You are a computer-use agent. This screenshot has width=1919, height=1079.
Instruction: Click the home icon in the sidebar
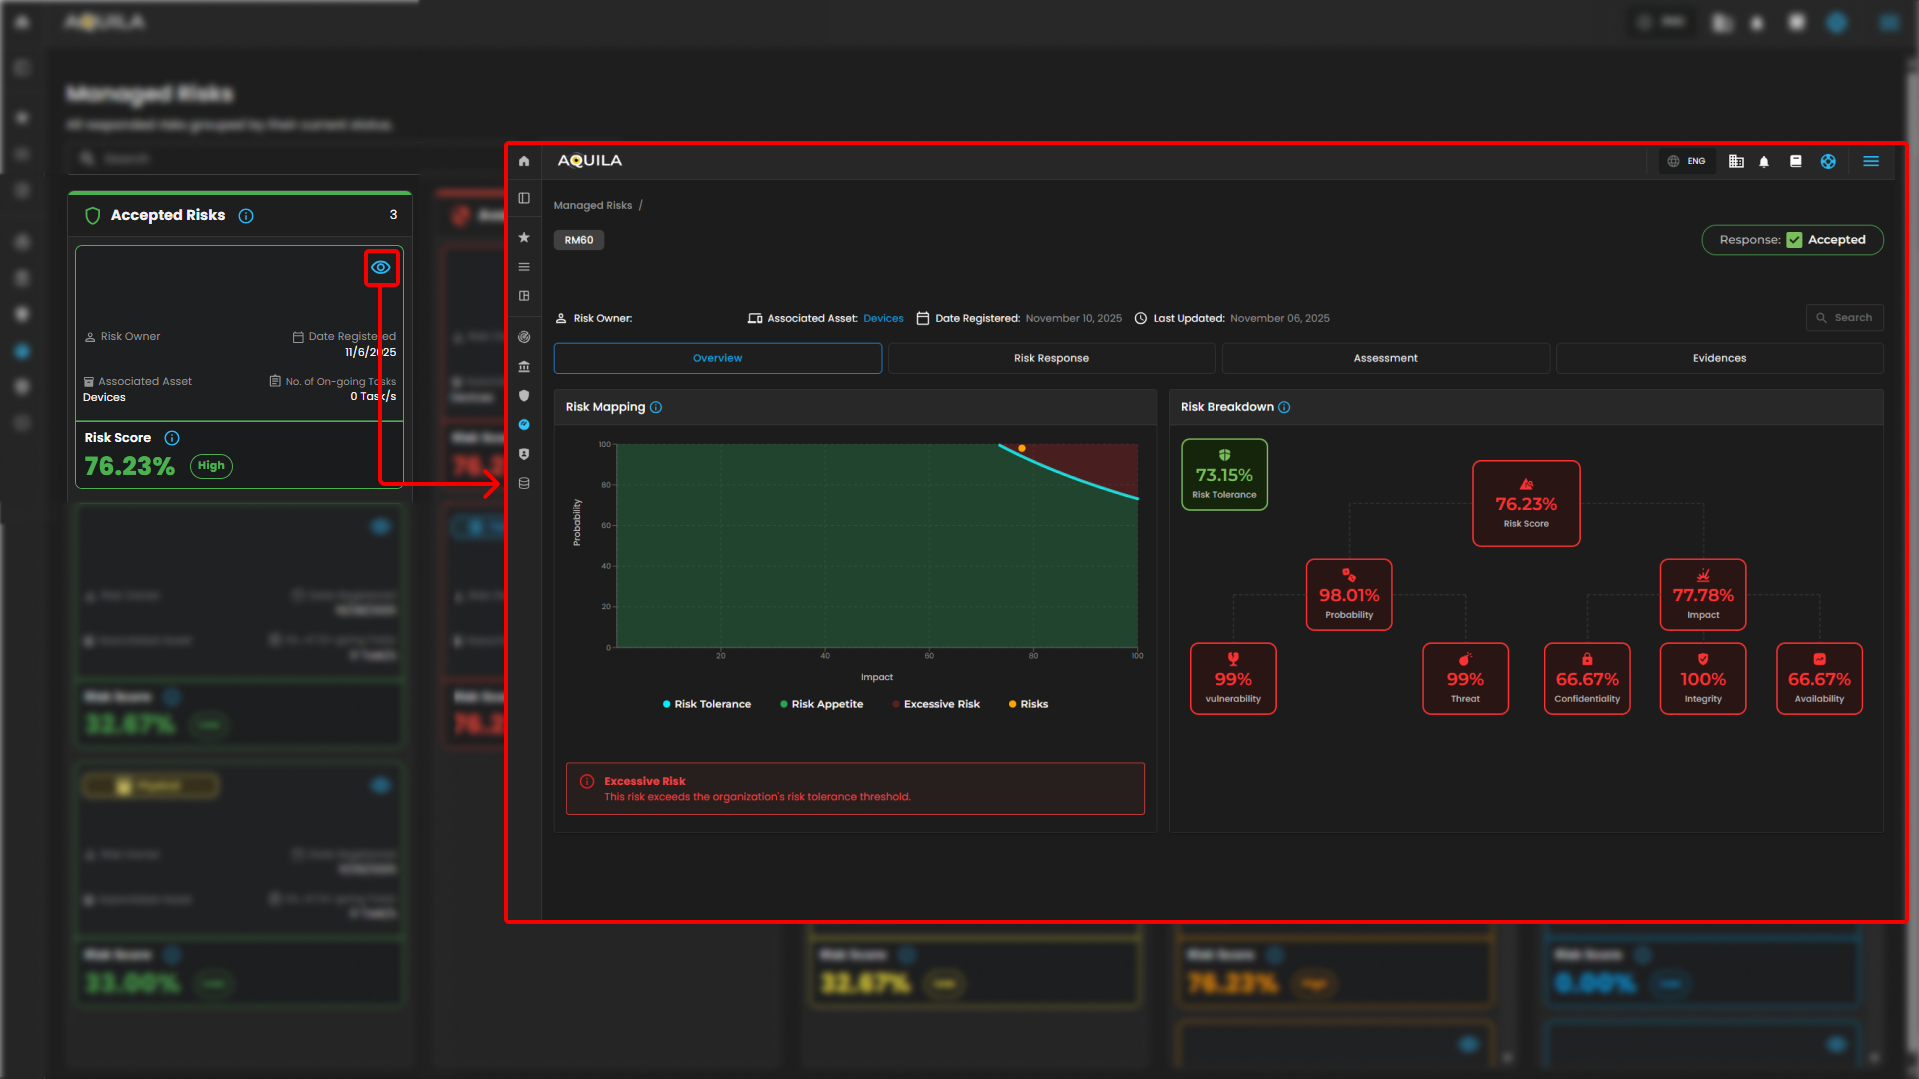(524, 161)
